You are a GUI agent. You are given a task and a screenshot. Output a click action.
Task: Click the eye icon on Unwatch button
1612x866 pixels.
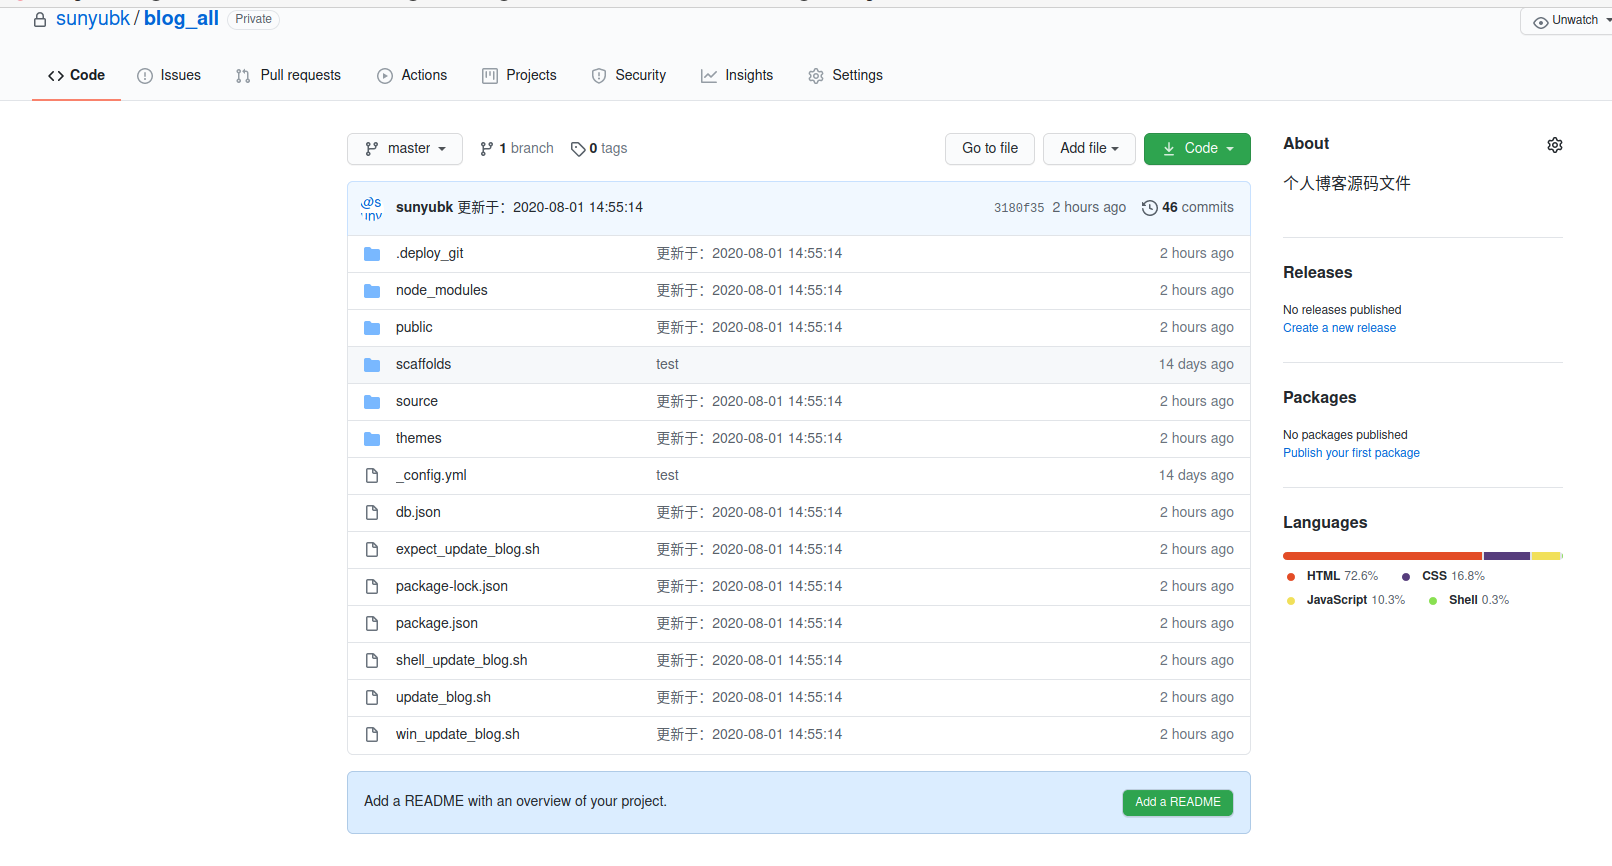click(x=1540, y=22)
